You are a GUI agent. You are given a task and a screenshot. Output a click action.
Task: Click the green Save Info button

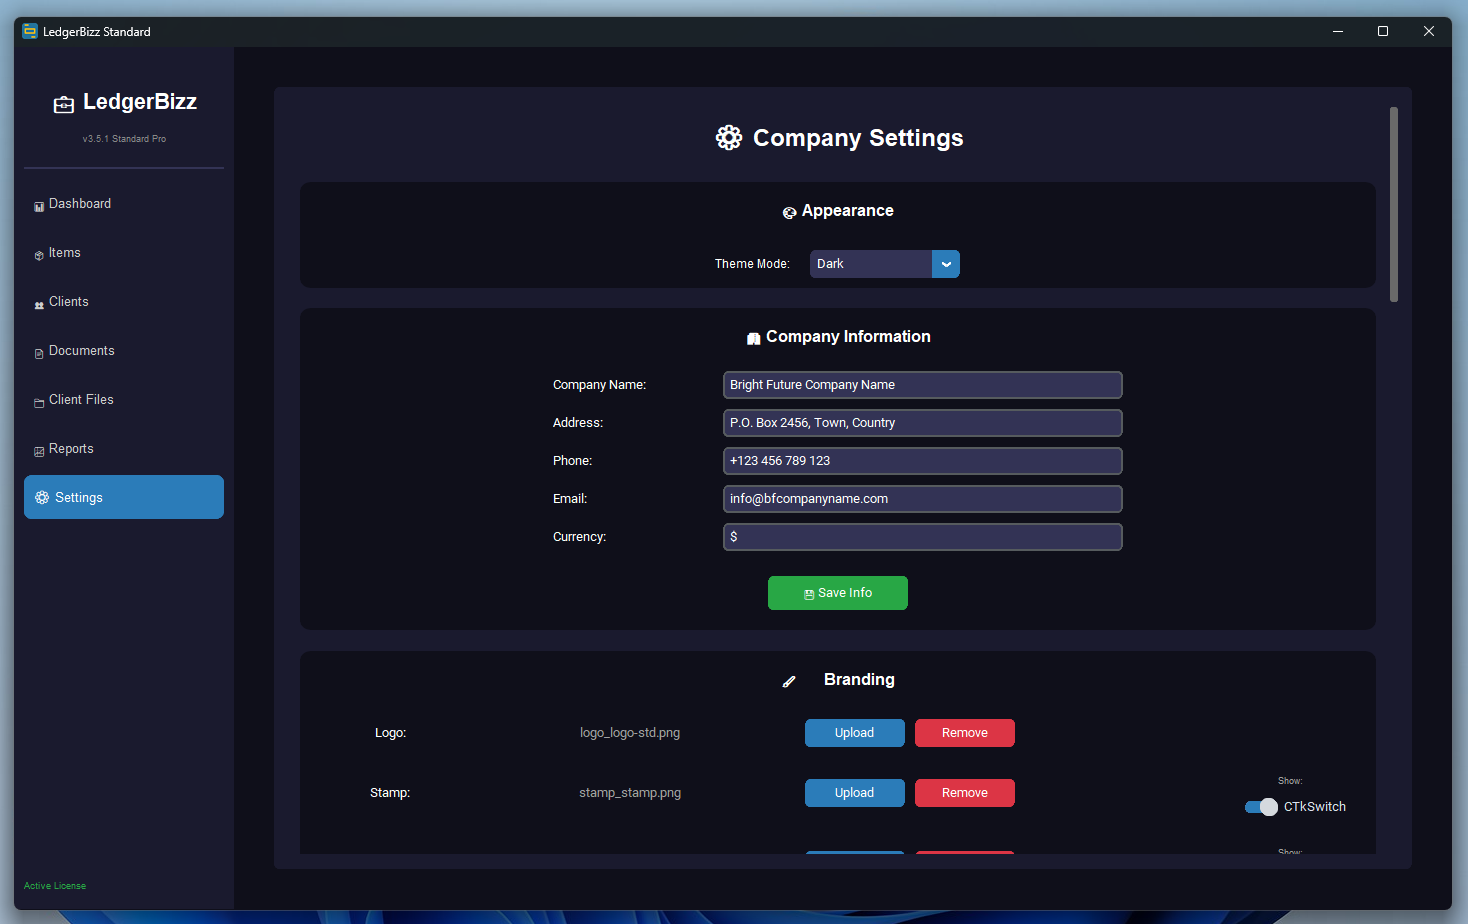coord(838,593)
